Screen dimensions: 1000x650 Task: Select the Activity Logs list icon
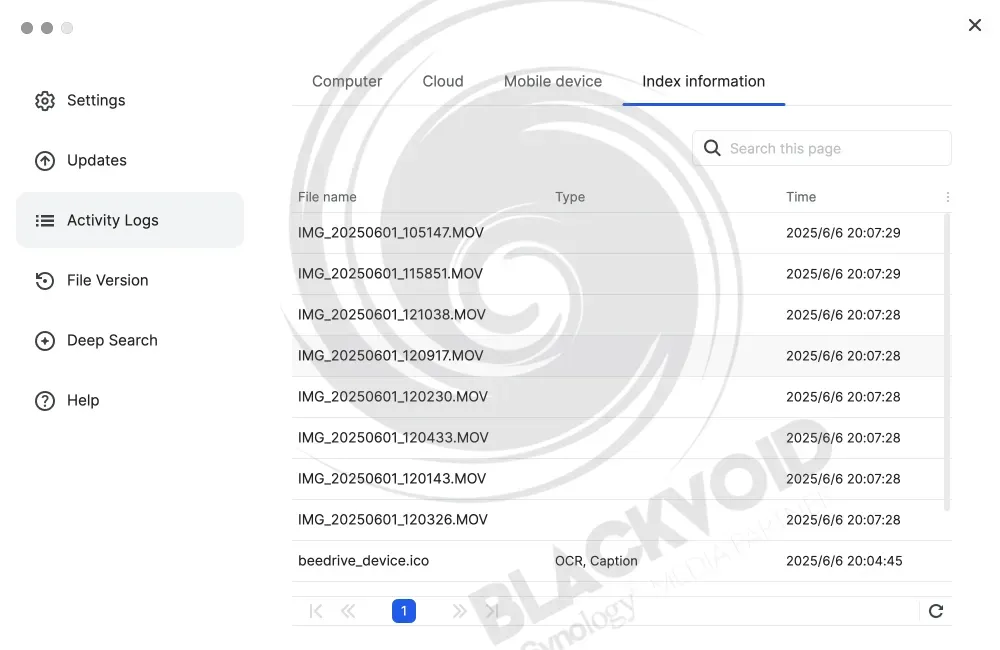45,221
